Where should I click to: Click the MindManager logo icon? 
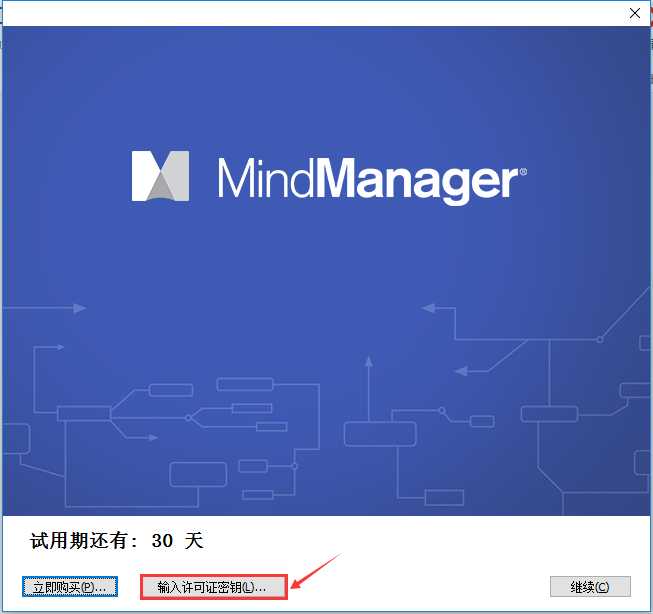(160, 176)
